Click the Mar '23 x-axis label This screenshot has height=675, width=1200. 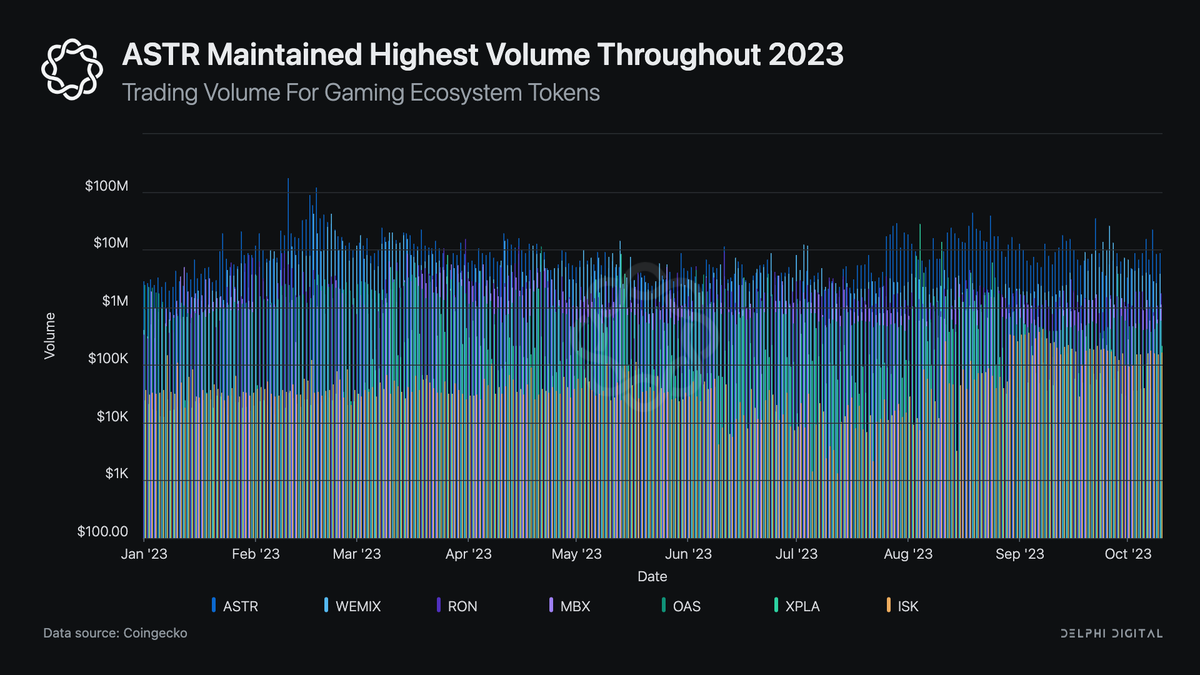[x=357, y=553]
